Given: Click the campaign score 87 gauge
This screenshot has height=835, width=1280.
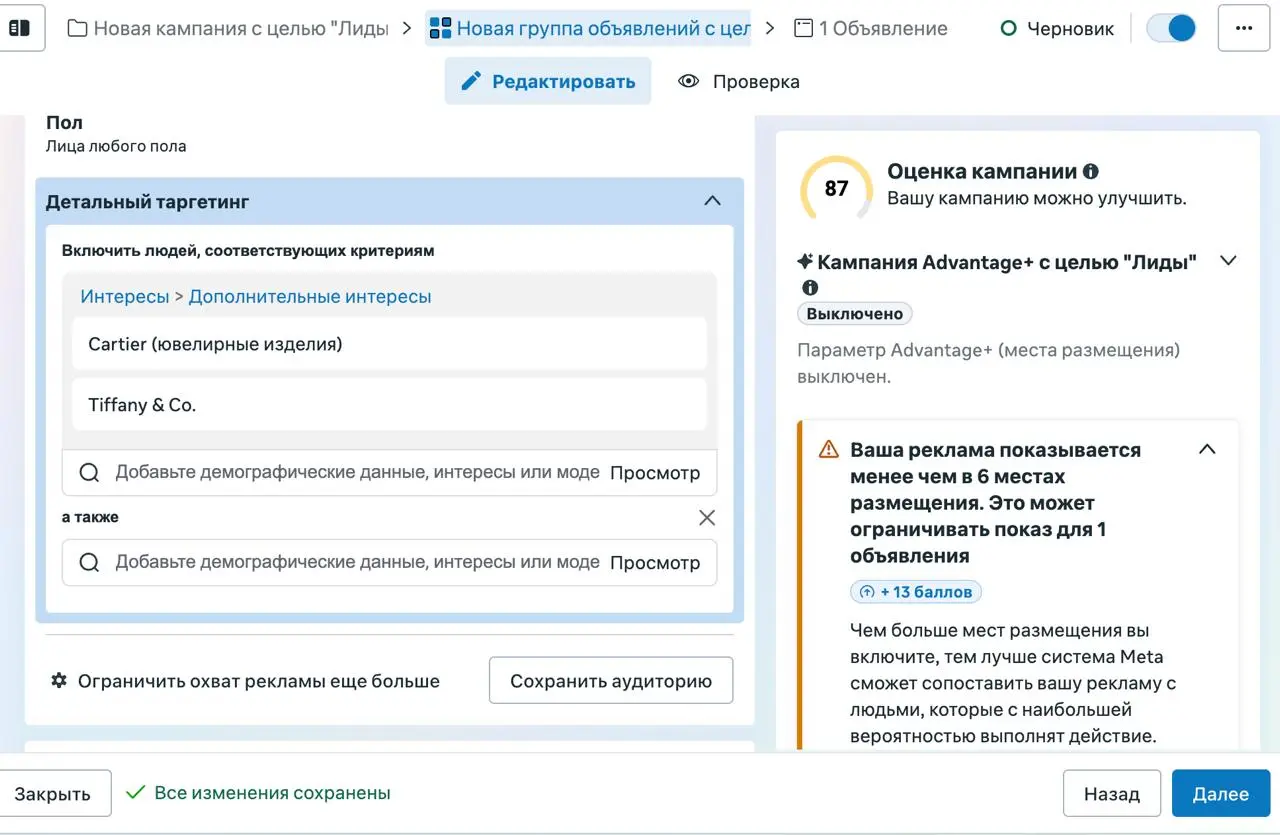Looking at the screenshot, I should [837, 188].
